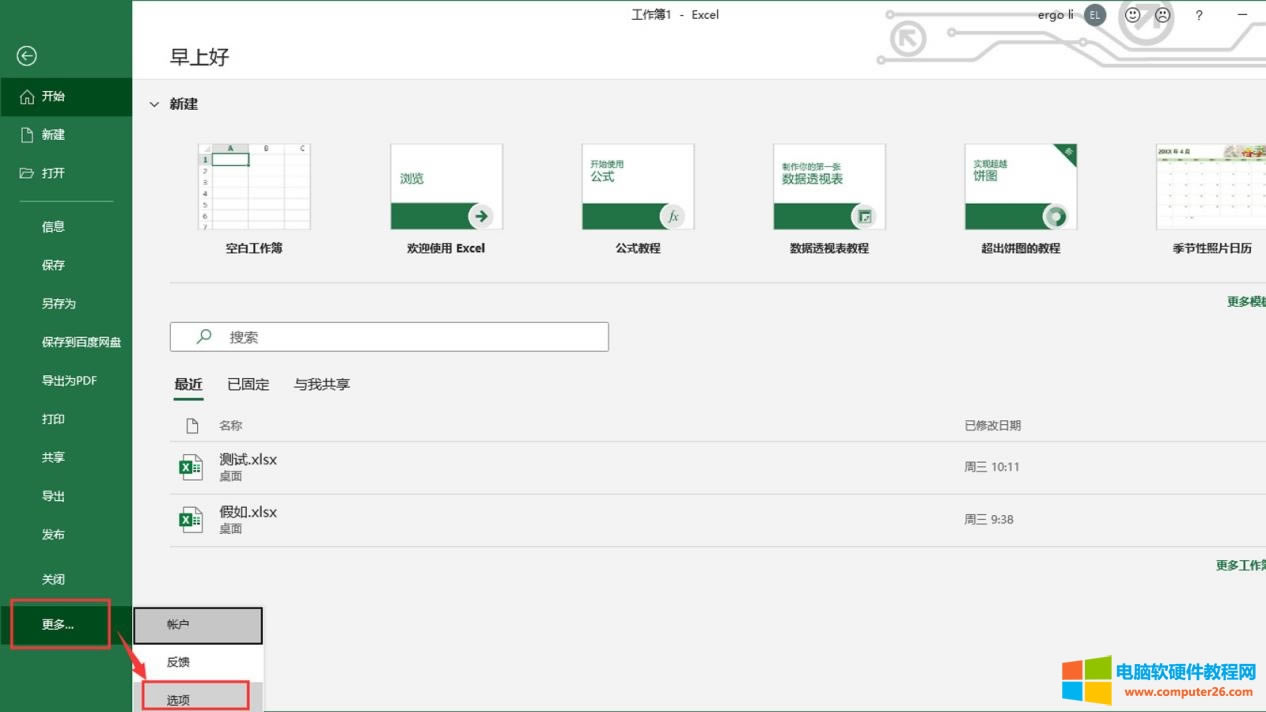Viewport: 1266px width, 712px height.
Task: Click 关闭 in the sidebar
Action: click(66, 579)
